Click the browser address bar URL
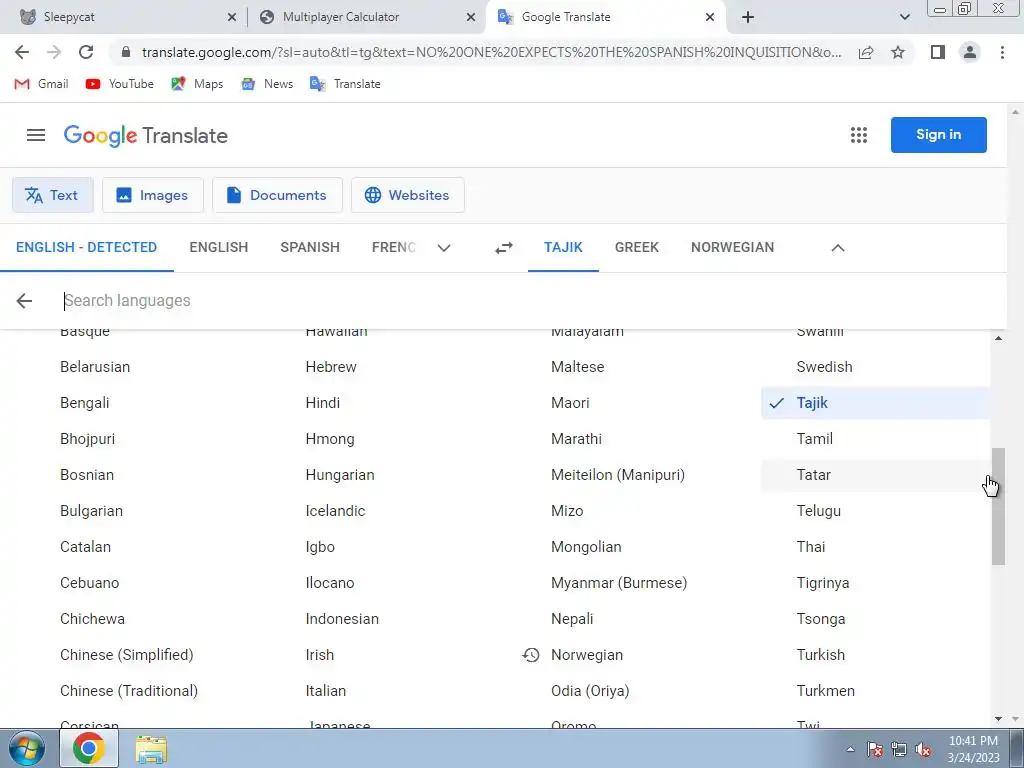The image size is (1024, 768). coord(491,52)
